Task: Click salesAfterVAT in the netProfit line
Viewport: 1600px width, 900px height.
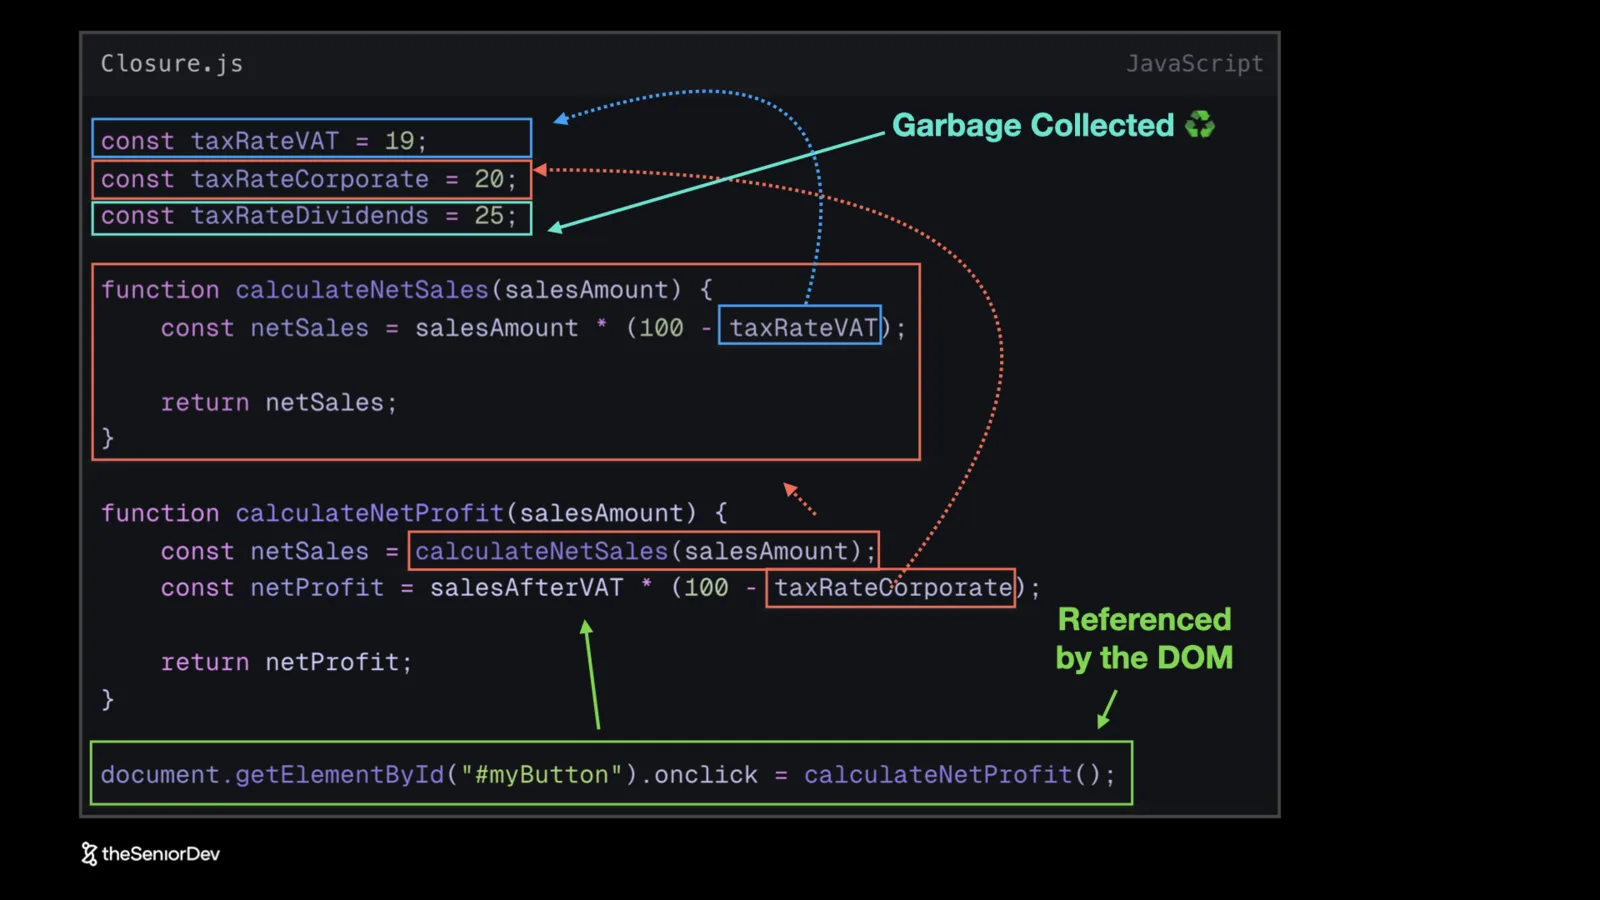Action: point(527,588)
